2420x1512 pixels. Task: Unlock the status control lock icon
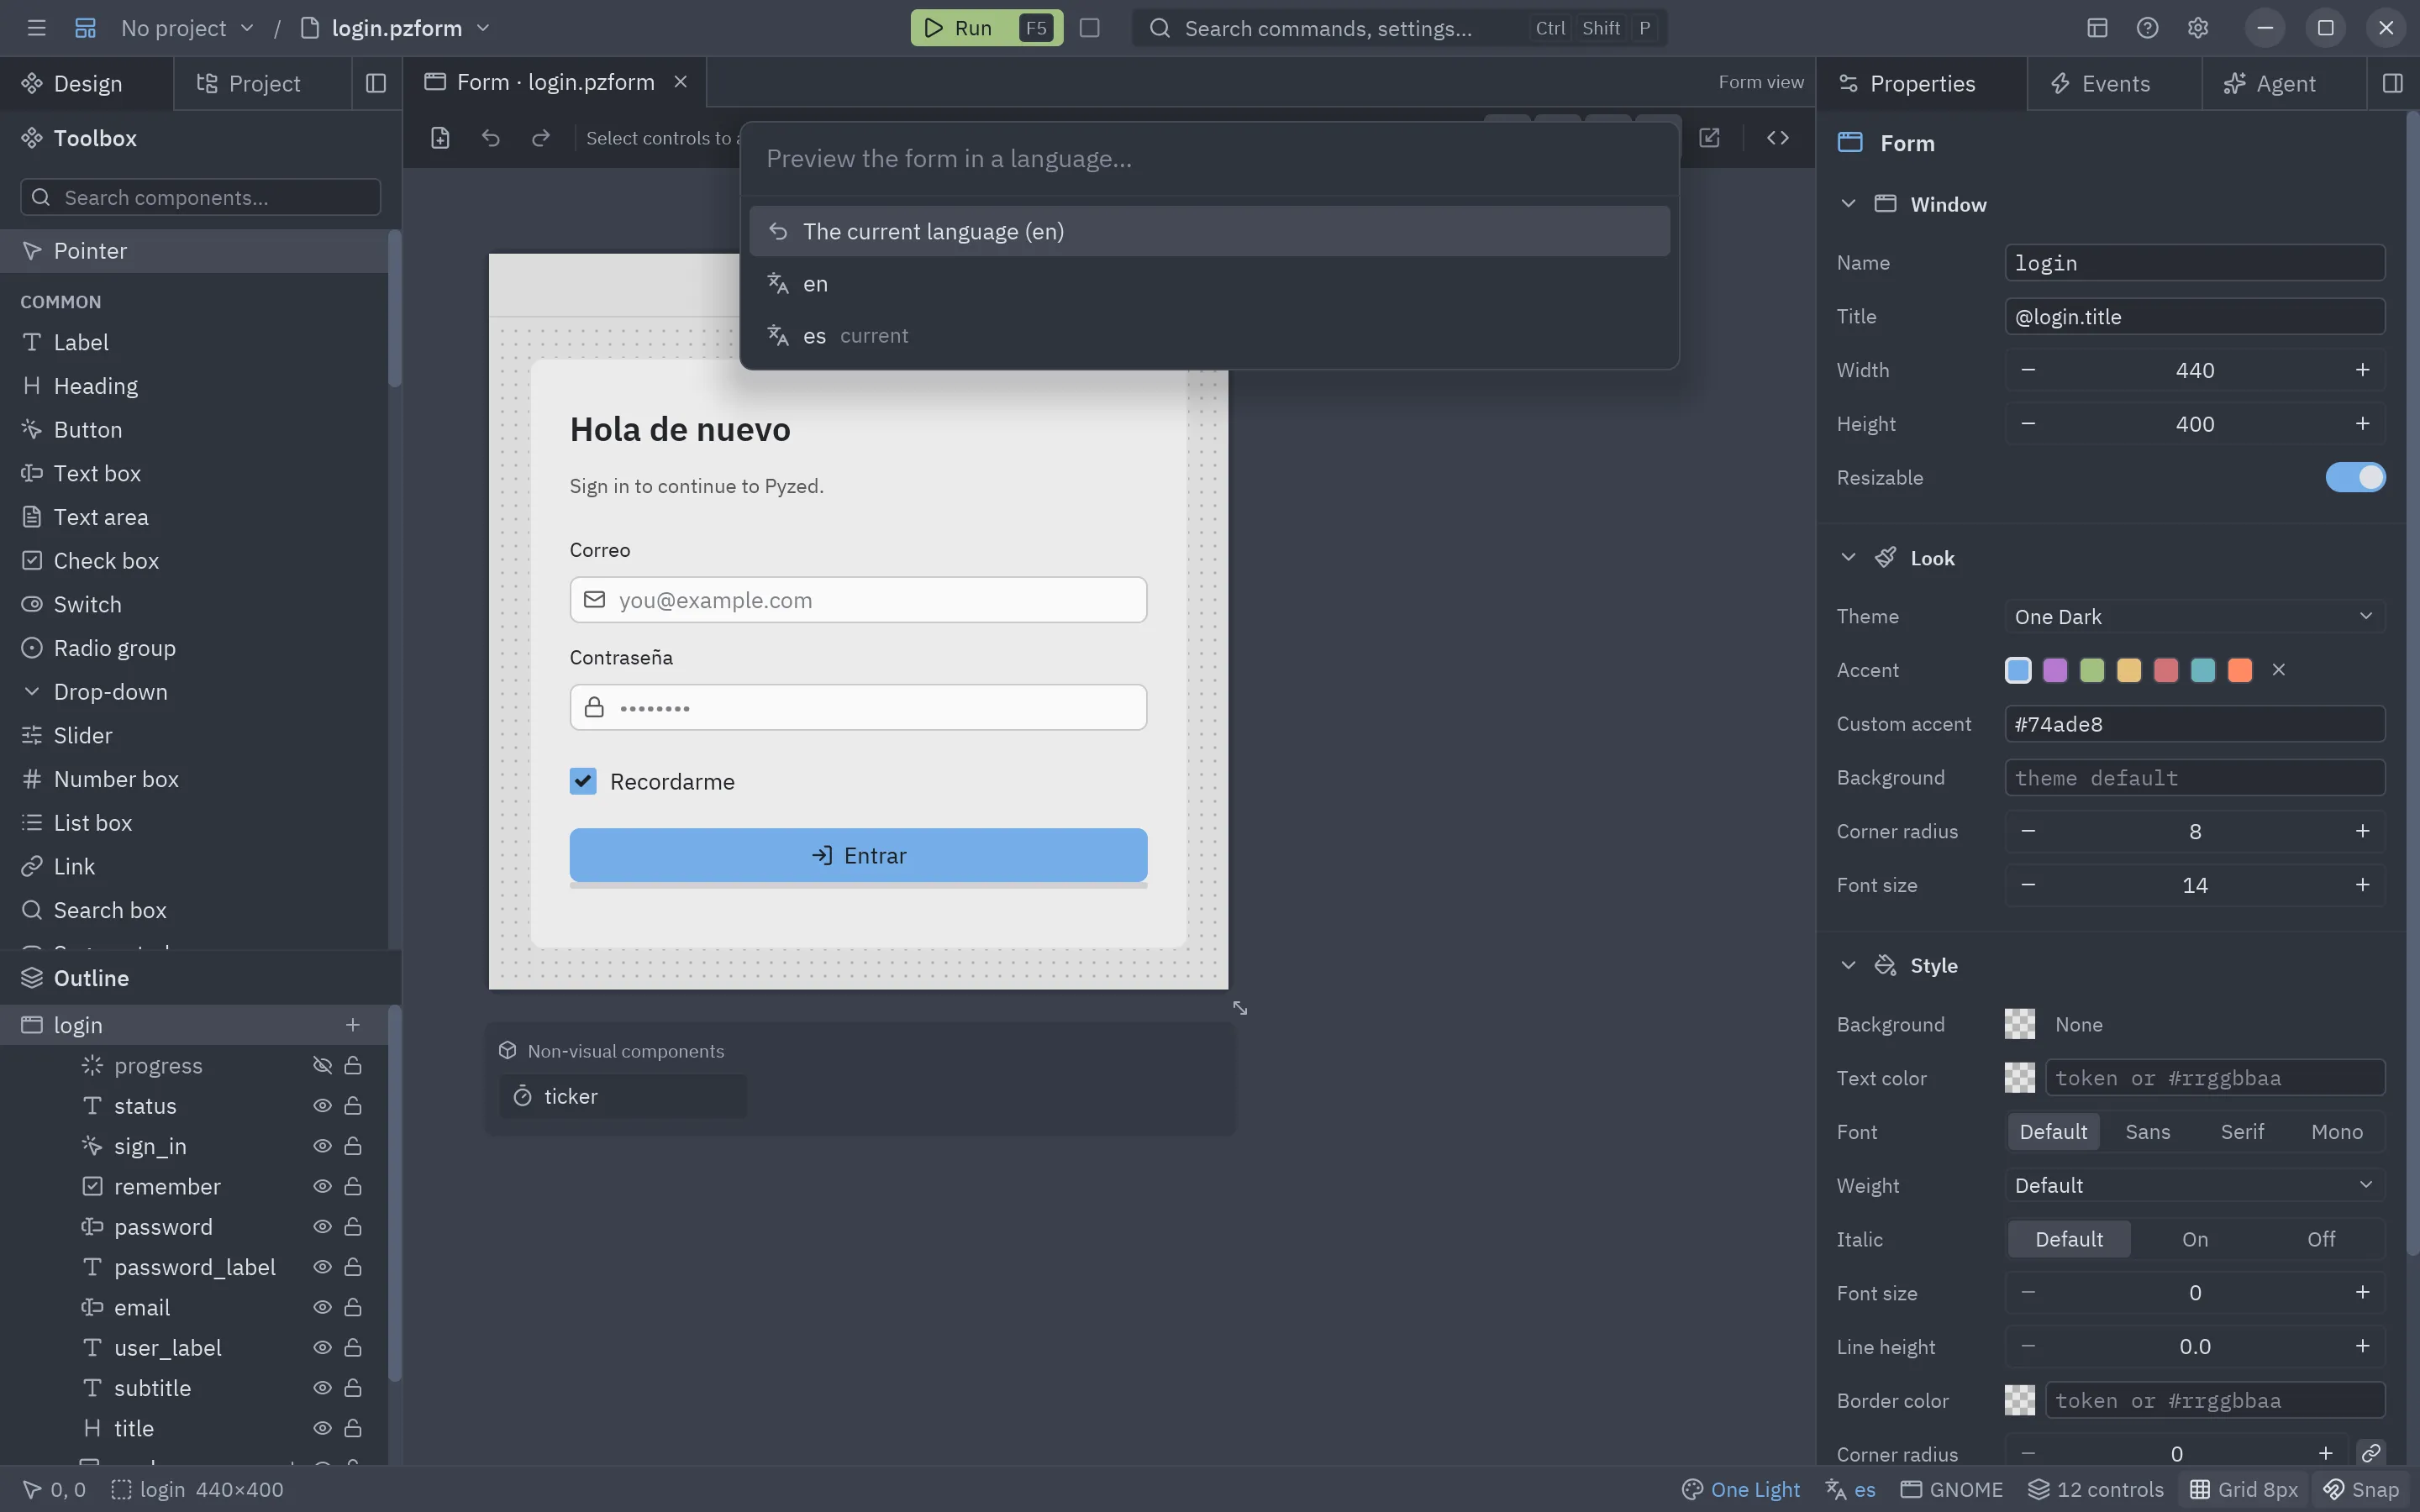point(353,1106)
